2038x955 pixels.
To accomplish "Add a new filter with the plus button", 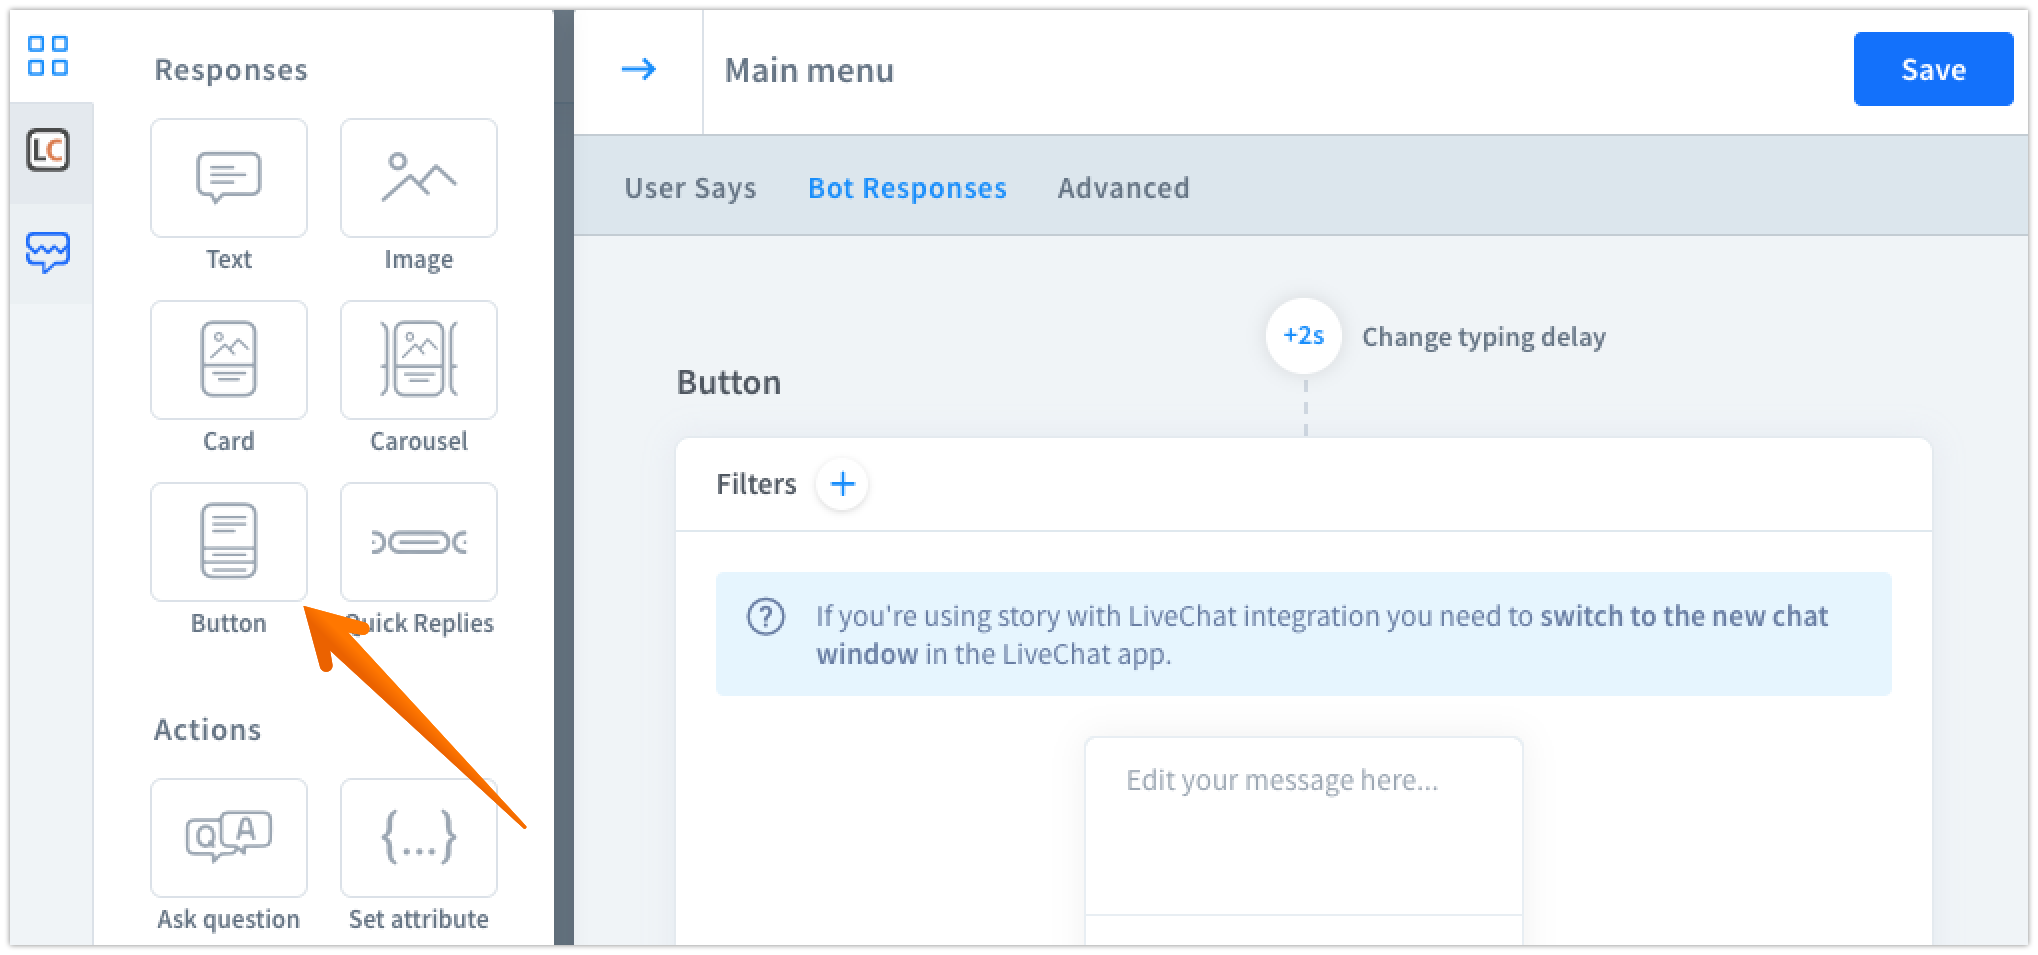I will (x=841, y=484).
